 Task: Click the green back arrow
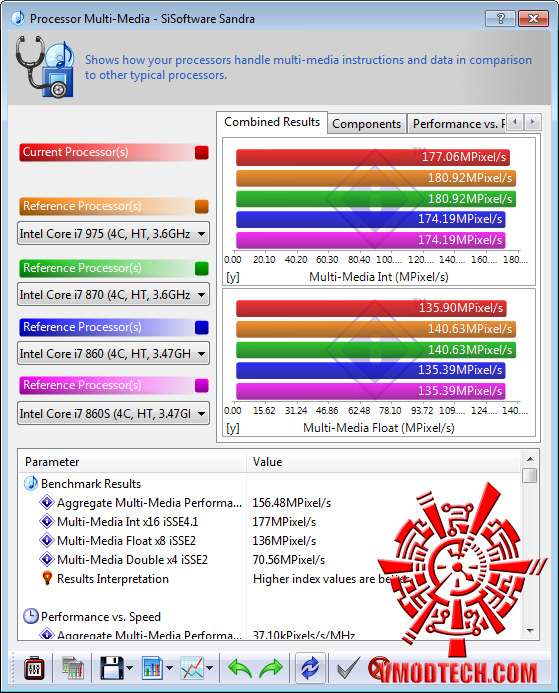[x=240, y=668]
